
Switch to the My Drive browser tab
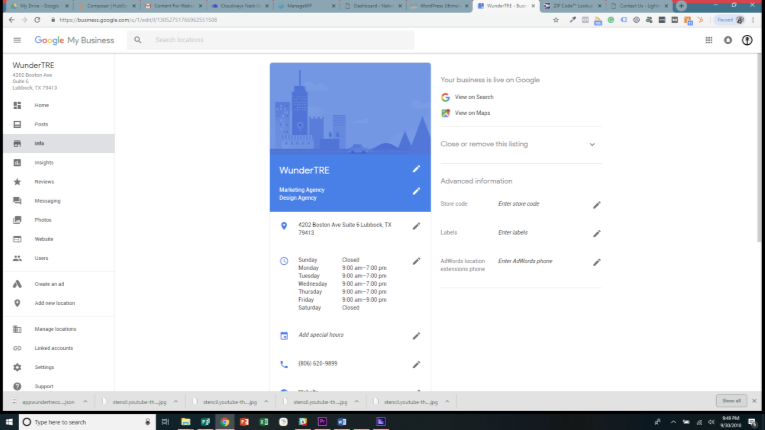[x=39, y=6]
